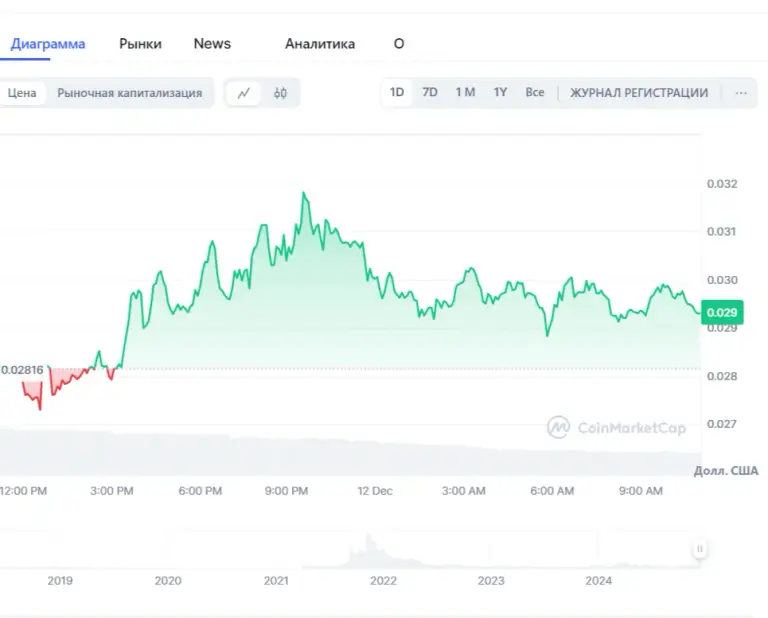Click the 2024 year on overview timeline
Image resolution: width=768 pixels, height=618 pixels.
click(599, 581)
